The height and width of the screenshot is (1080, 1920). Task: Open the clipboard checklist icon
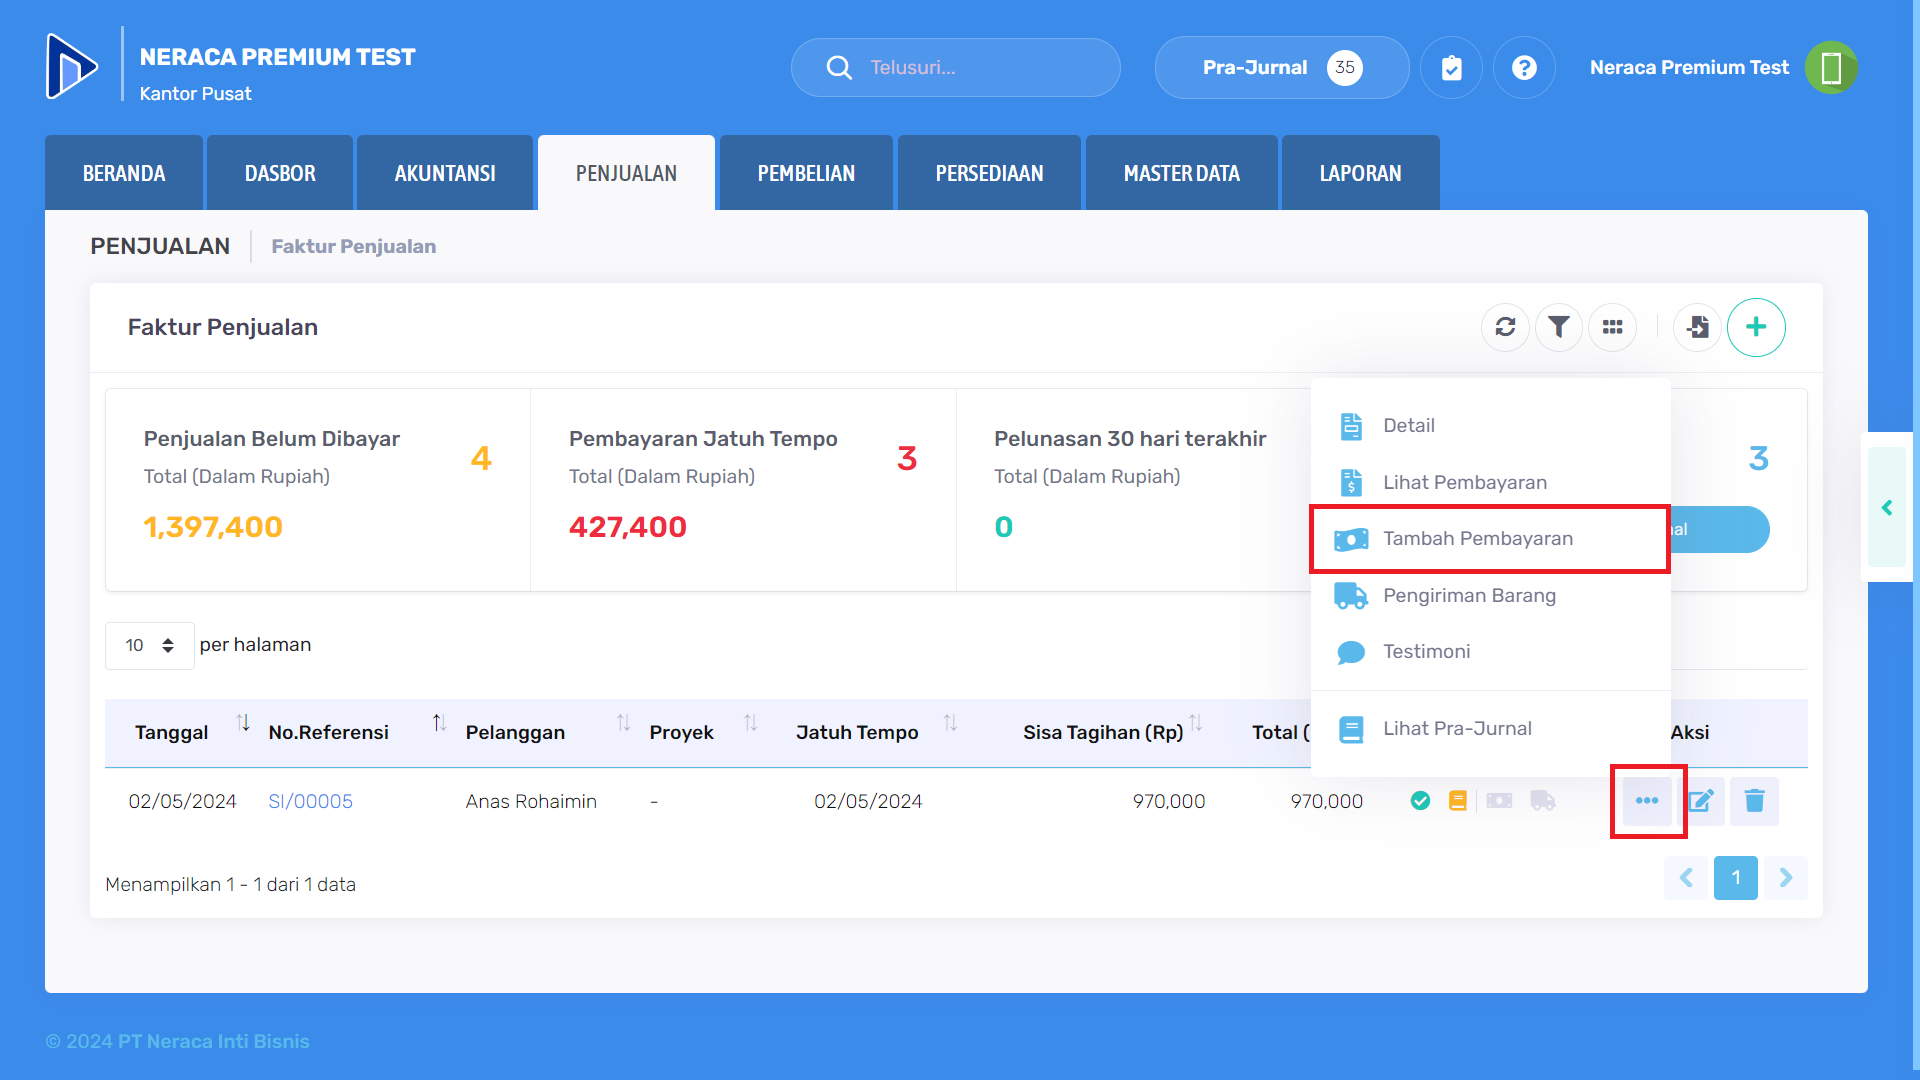click(1451, 68)
